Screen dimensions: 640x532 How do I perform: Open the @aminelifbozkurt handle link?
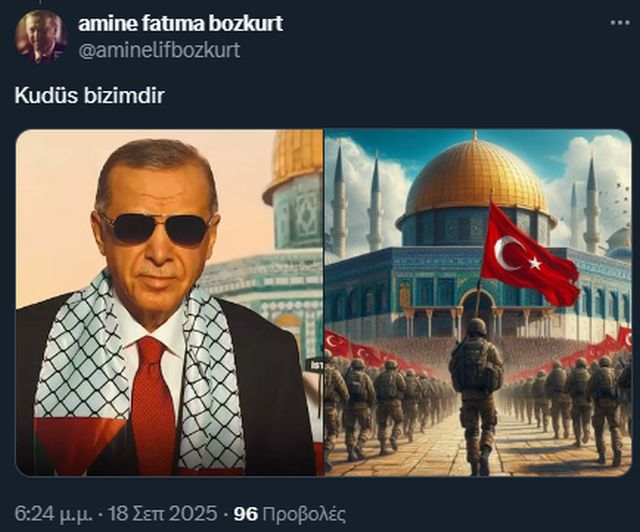click(159, 50)
